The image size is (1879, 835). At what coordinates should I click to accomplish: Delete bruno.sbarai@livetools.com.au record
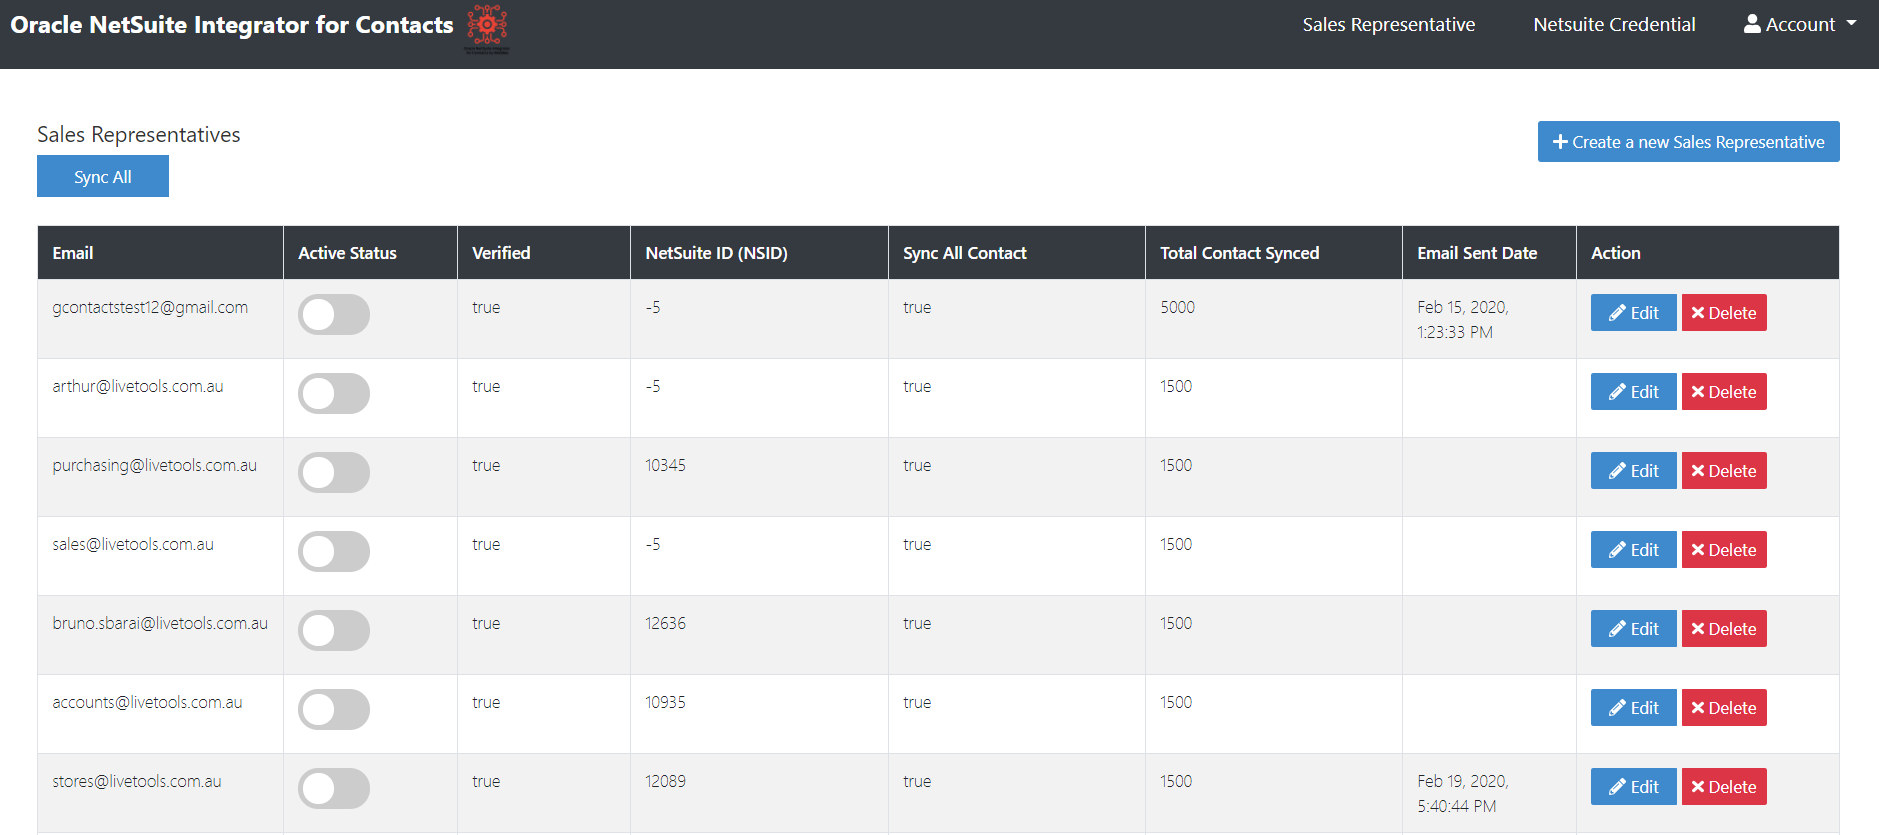coord(1724,629)
